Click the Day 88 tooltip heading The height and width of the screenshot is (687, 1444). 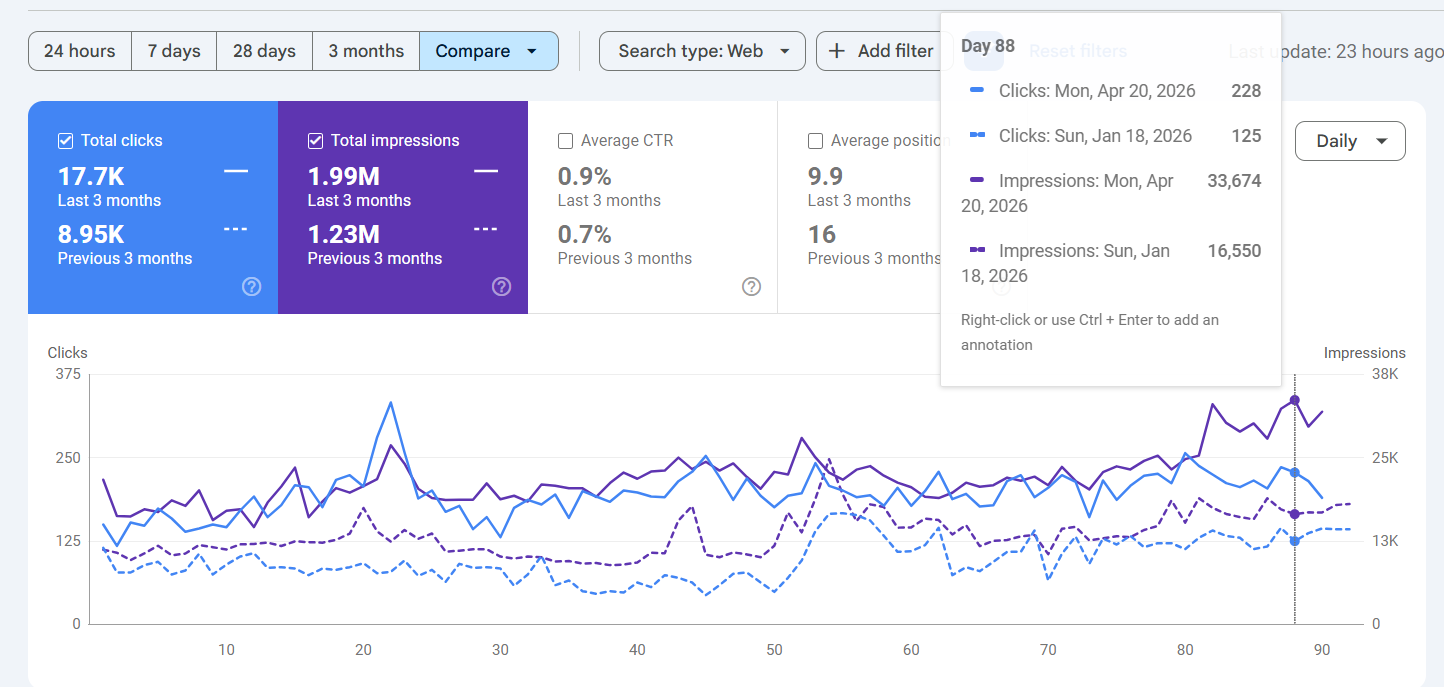click(988, 46)
